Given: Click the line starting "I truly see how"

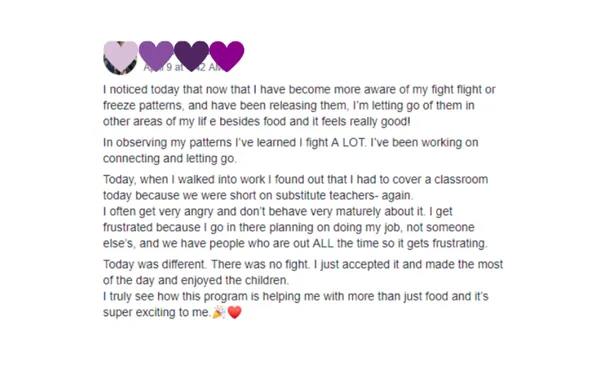Looking at the screenshot, I should (296, 296).
